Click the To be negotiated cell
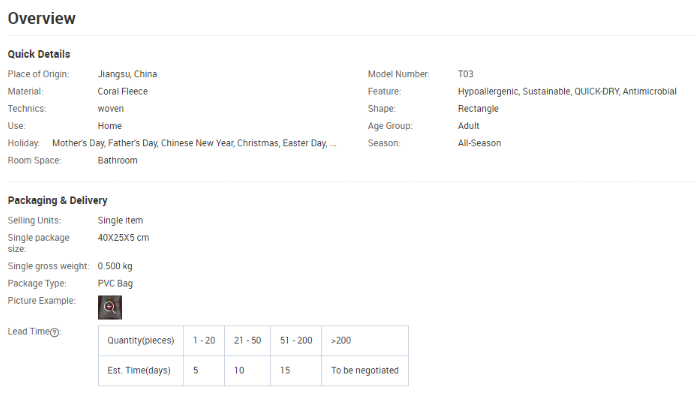 point(365,371)
